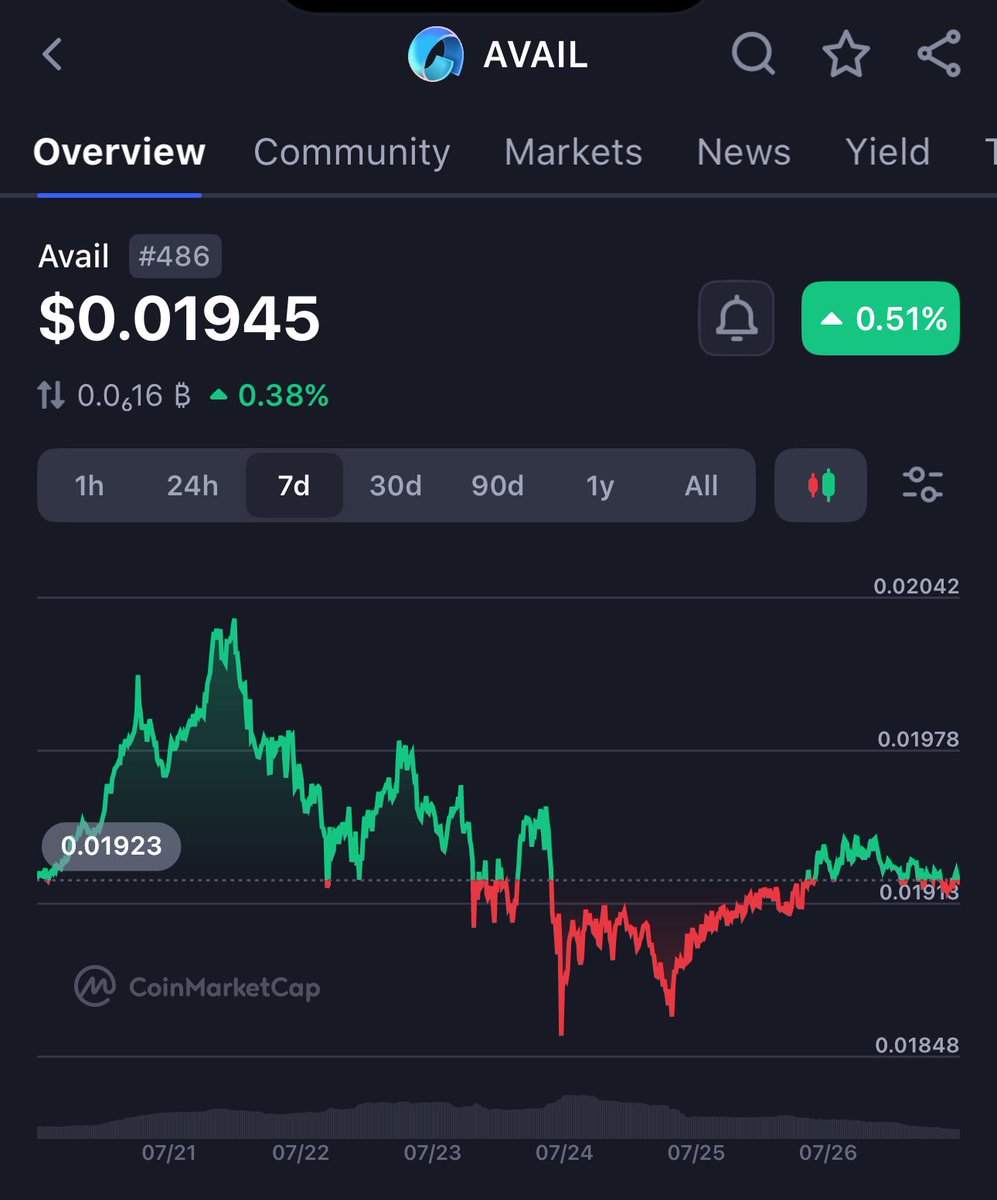The image size is (997, 1200).
Task: Tap the 07/22 date on chart axis
Action: point(301,1153)
